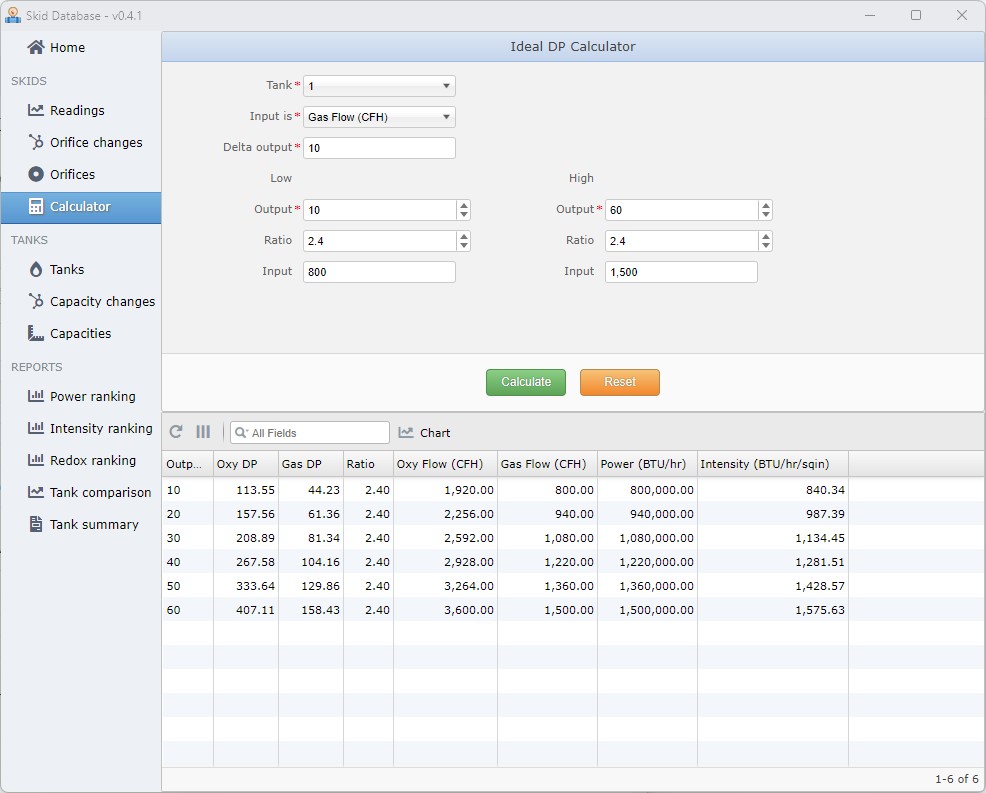Click the Chart icon button
The width and height of the screenshot is (986, 793).
424,433
